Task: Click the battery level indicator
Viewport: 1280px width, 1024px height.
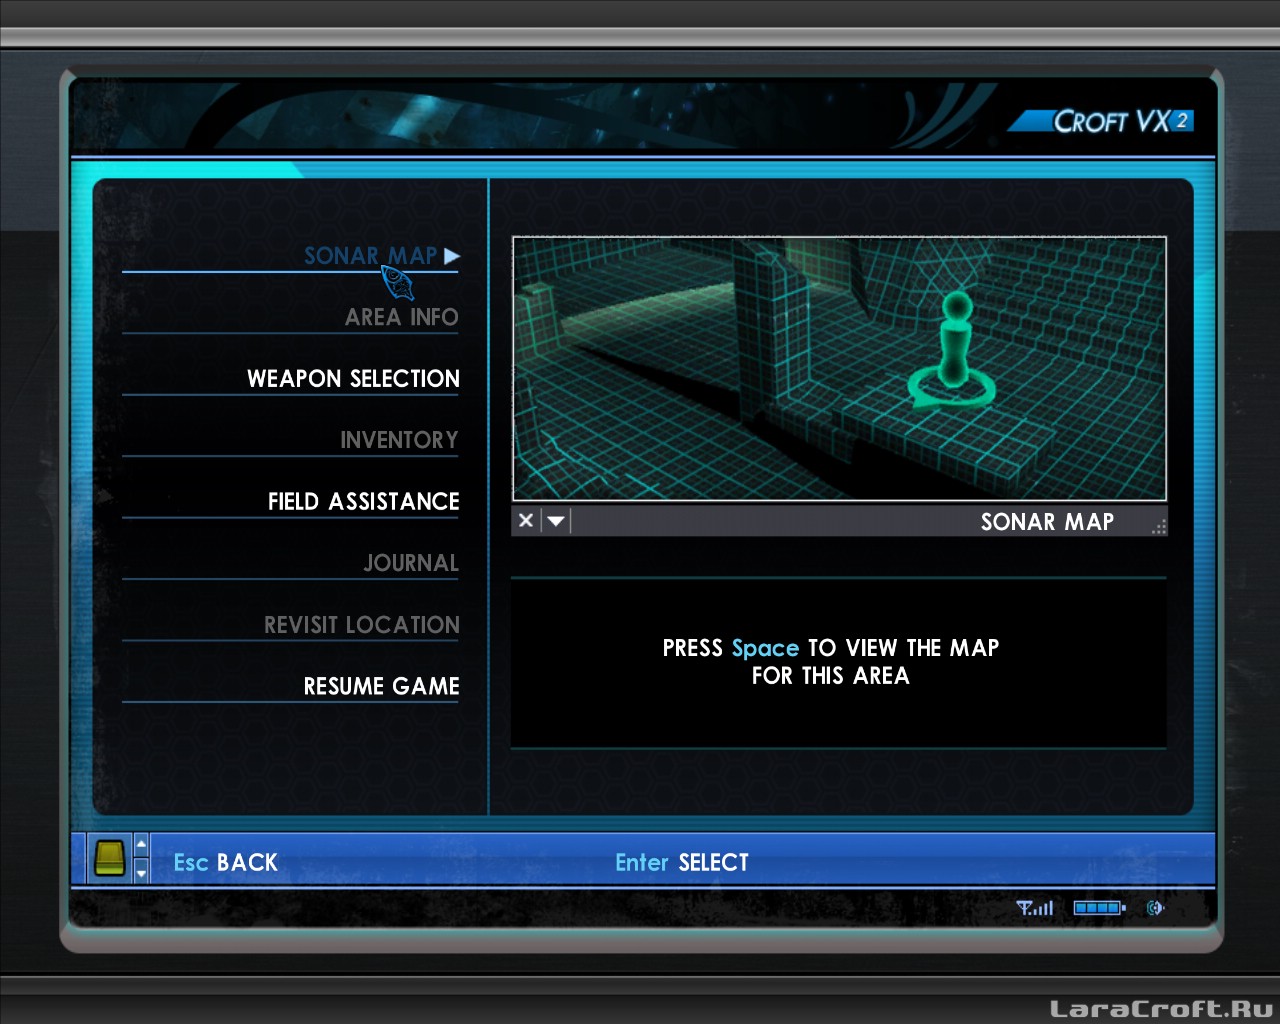Action: coord(1099,908)
